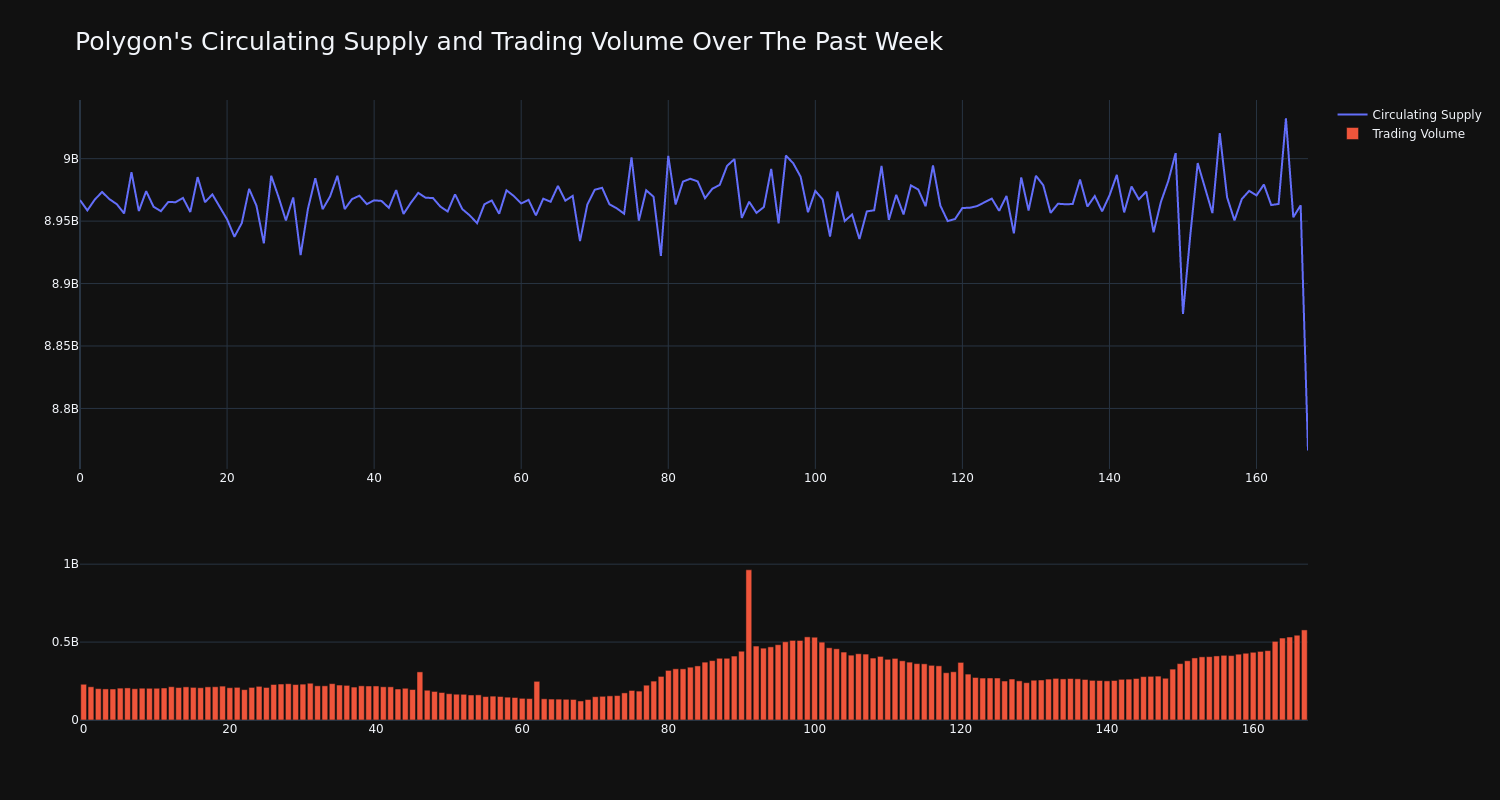Viewport: 1500px width, 800px height.
Task: Click the last volume bar on the right
Action: pos(1304,675)
